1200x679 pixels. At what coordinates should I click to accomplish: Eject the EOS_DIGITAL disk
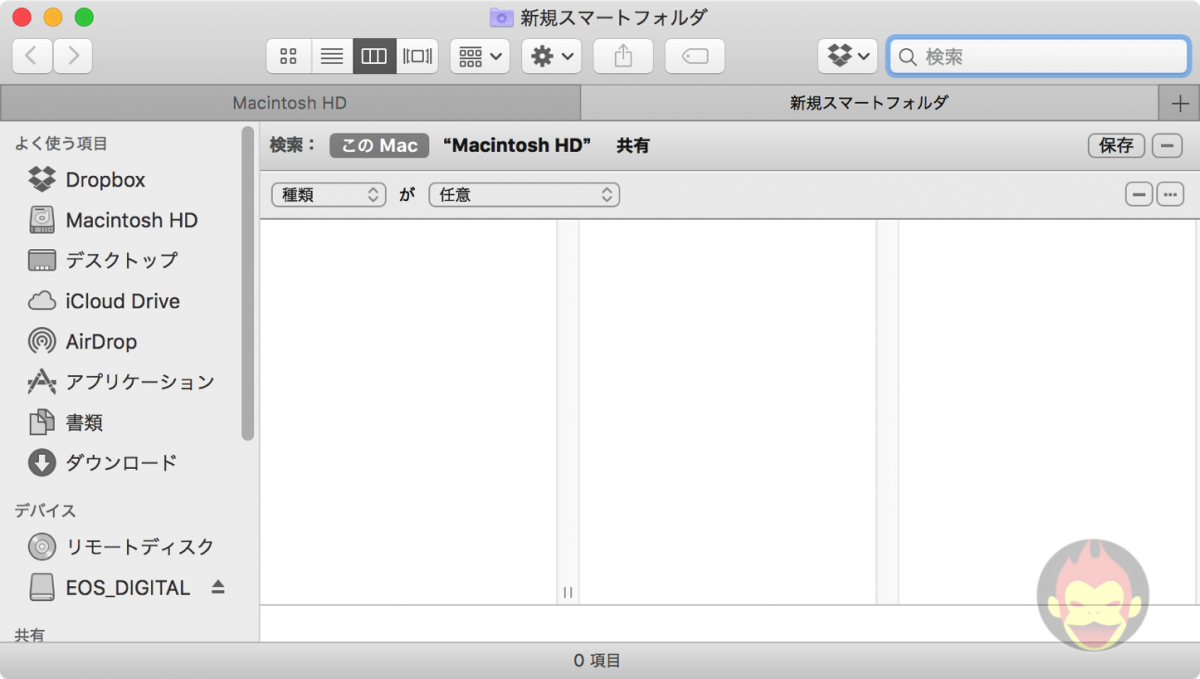[219, 587]
